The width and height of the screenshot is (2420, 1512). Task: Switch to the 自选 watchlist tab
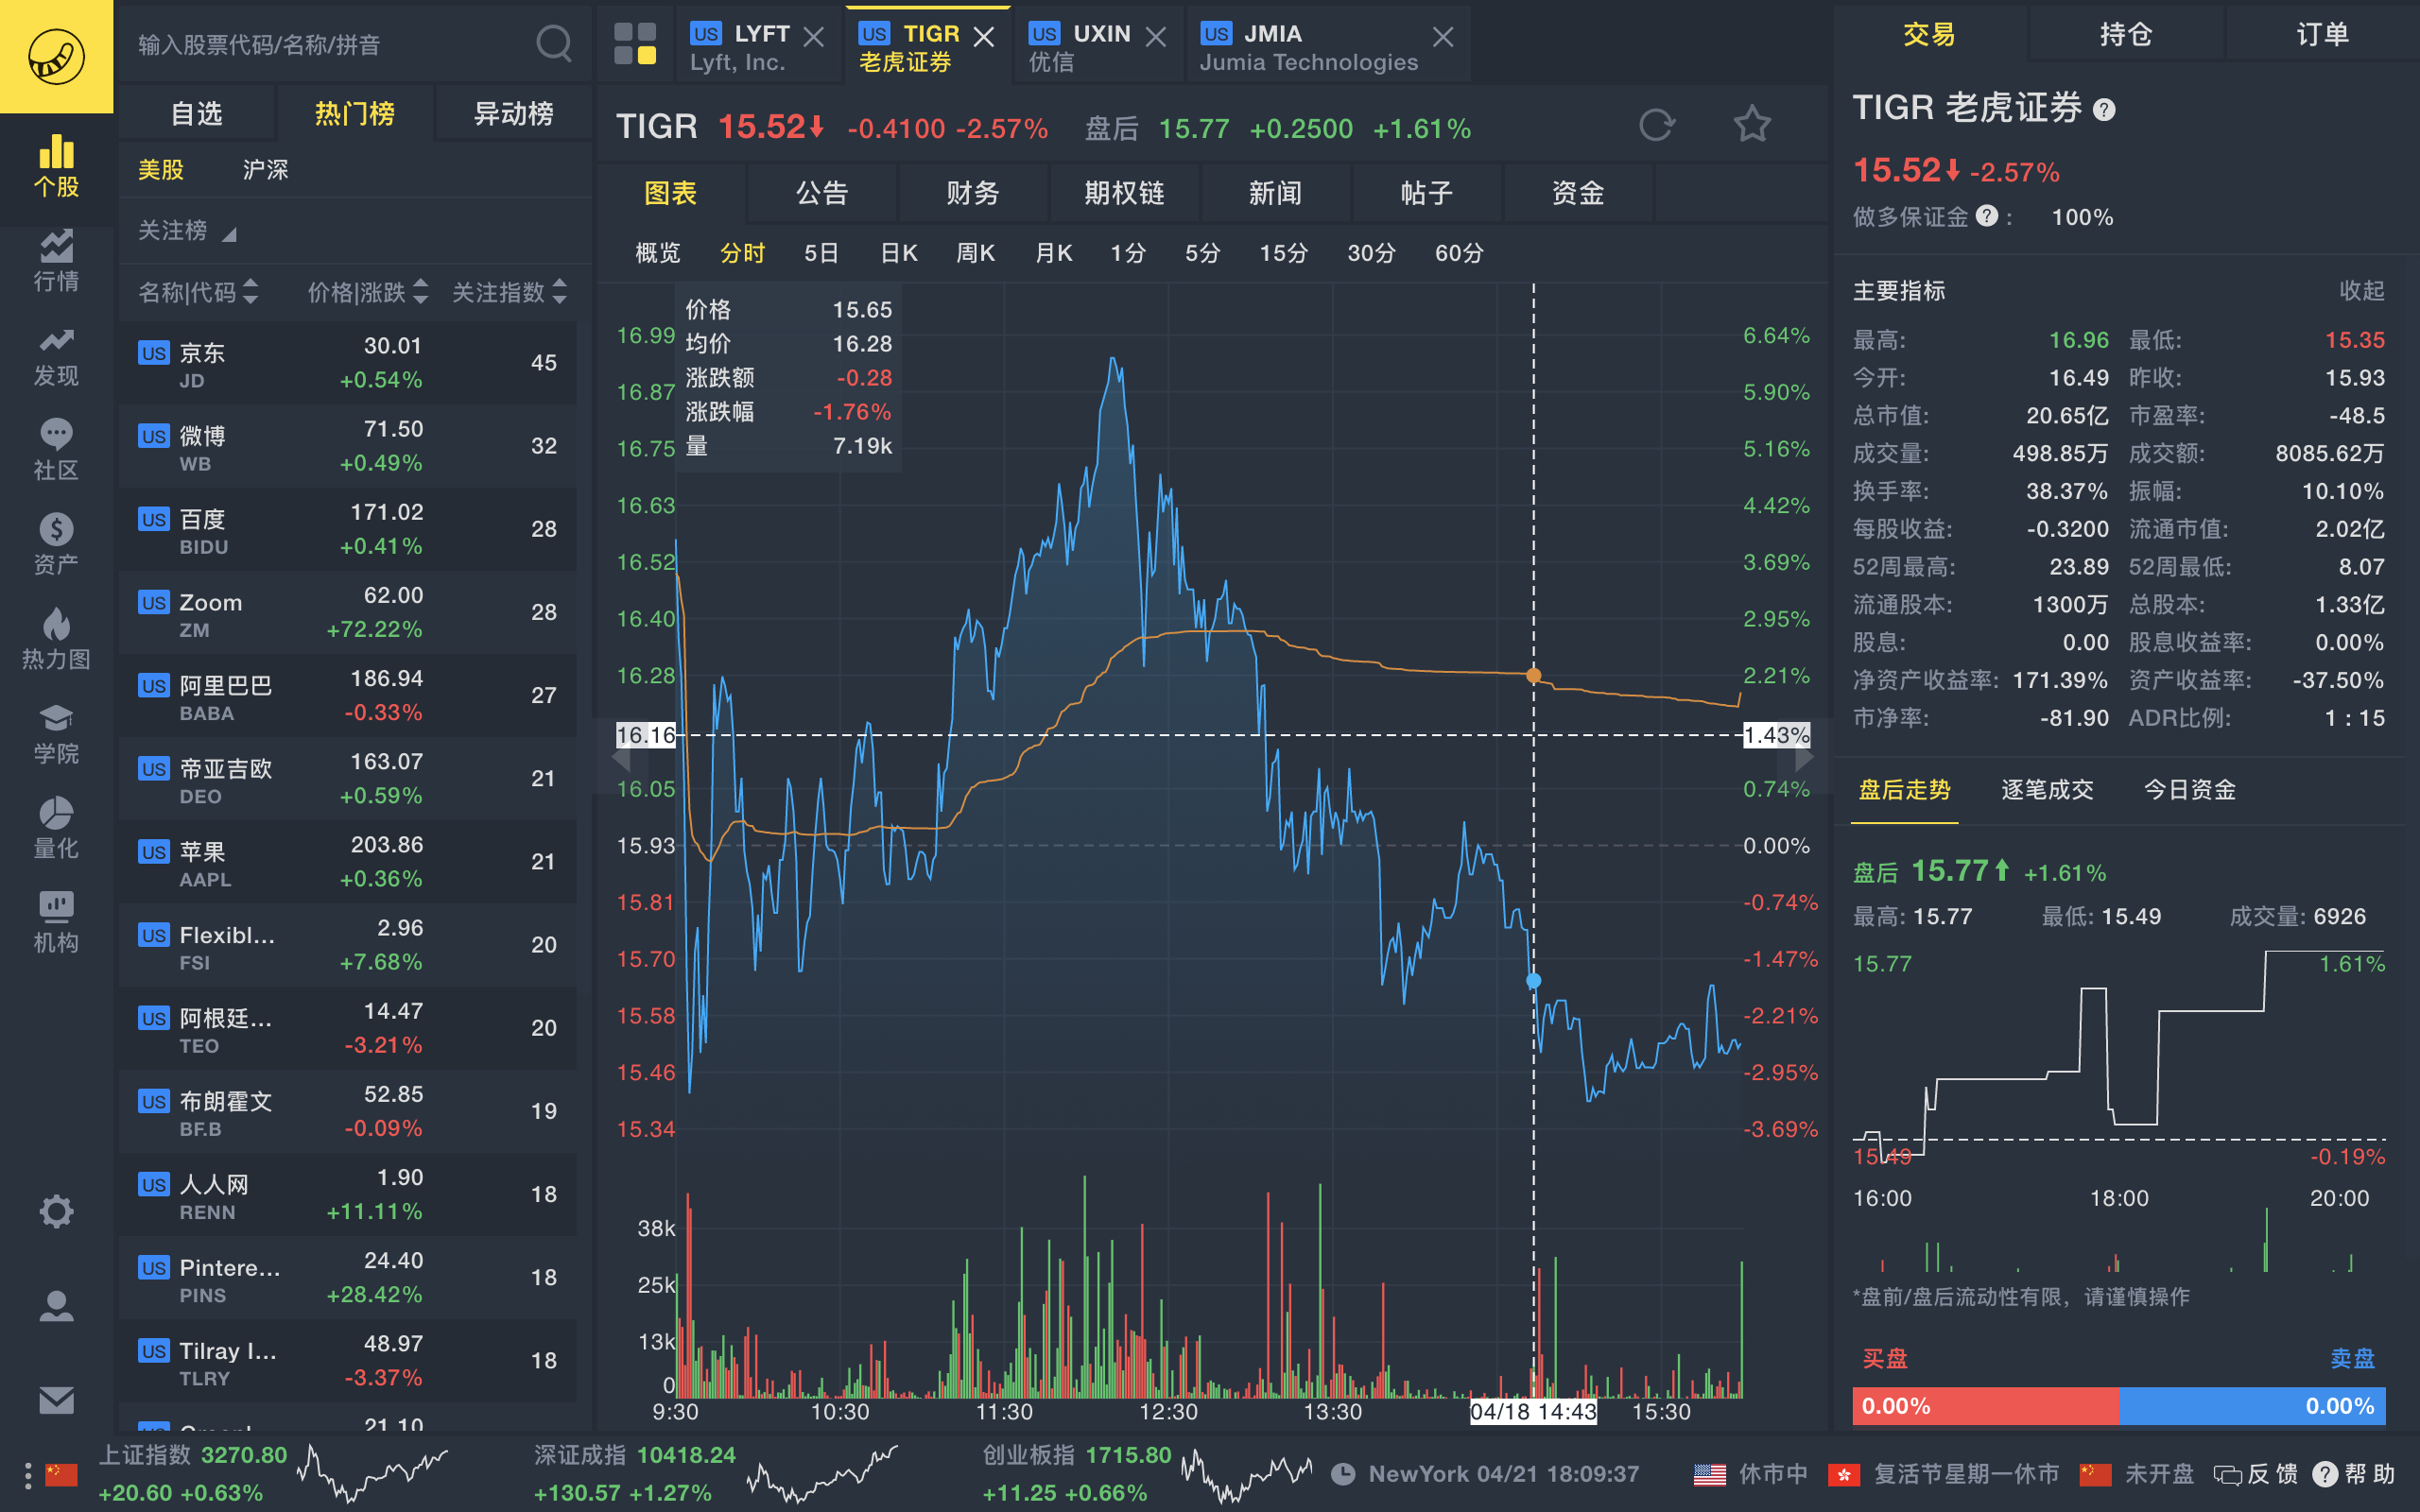pos(196,113)
